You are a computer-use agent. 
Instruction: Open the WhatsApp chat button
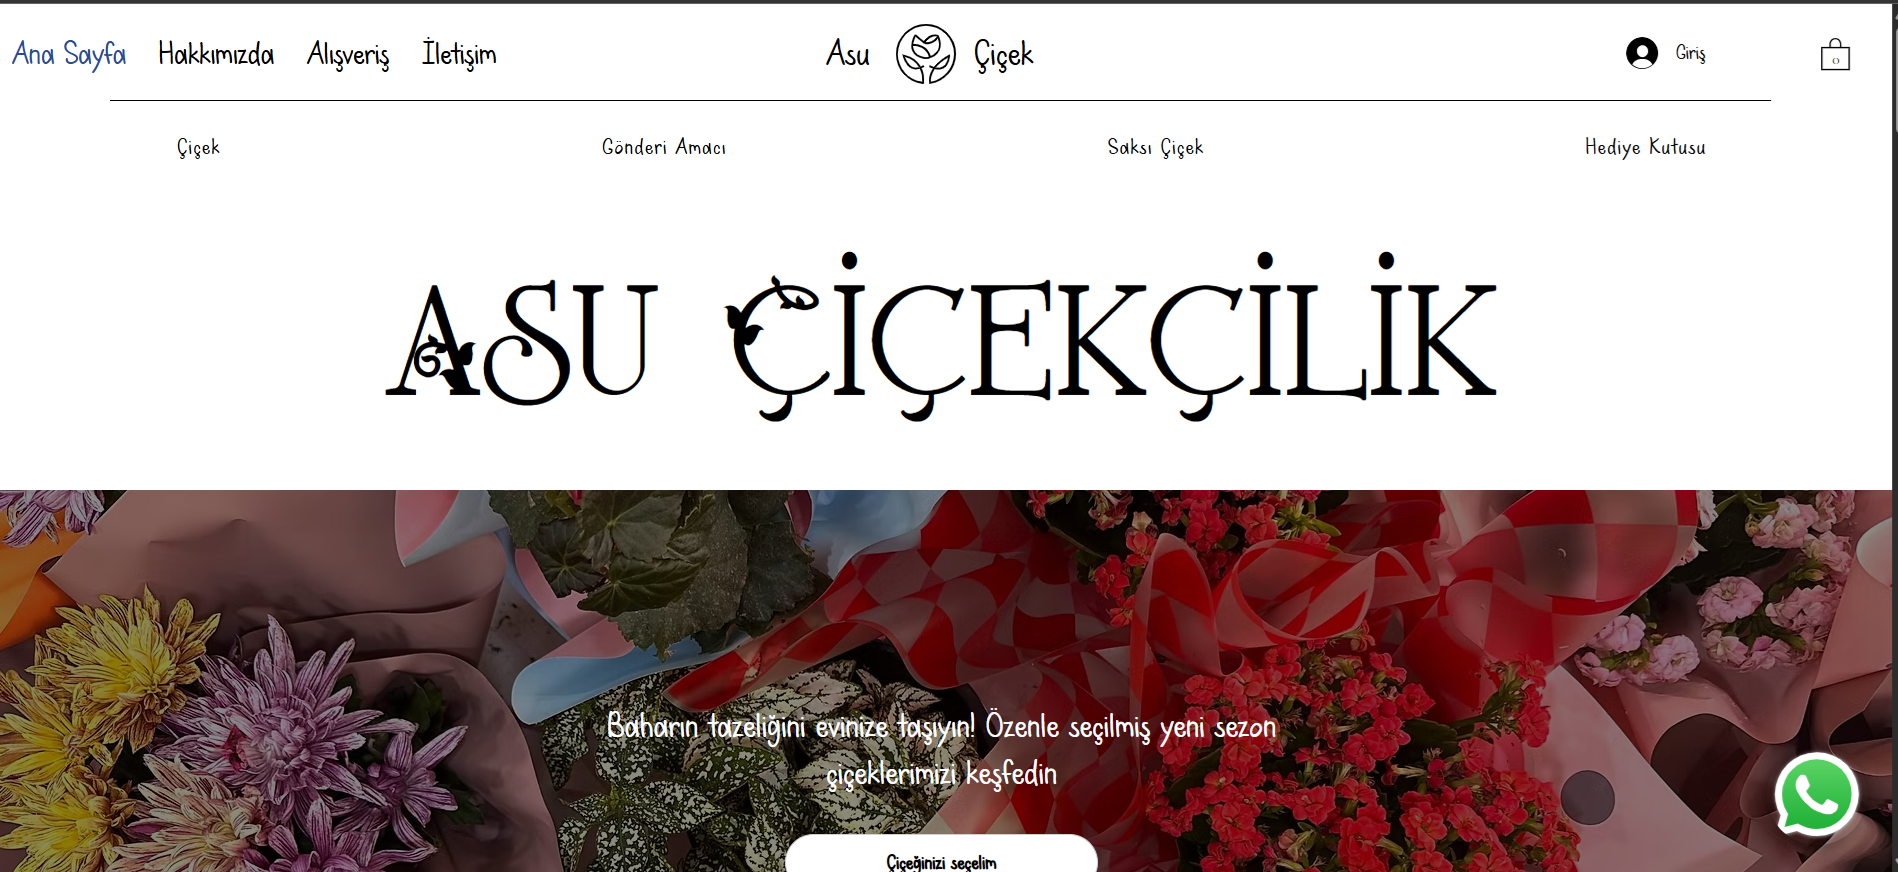pos(1816,795)
